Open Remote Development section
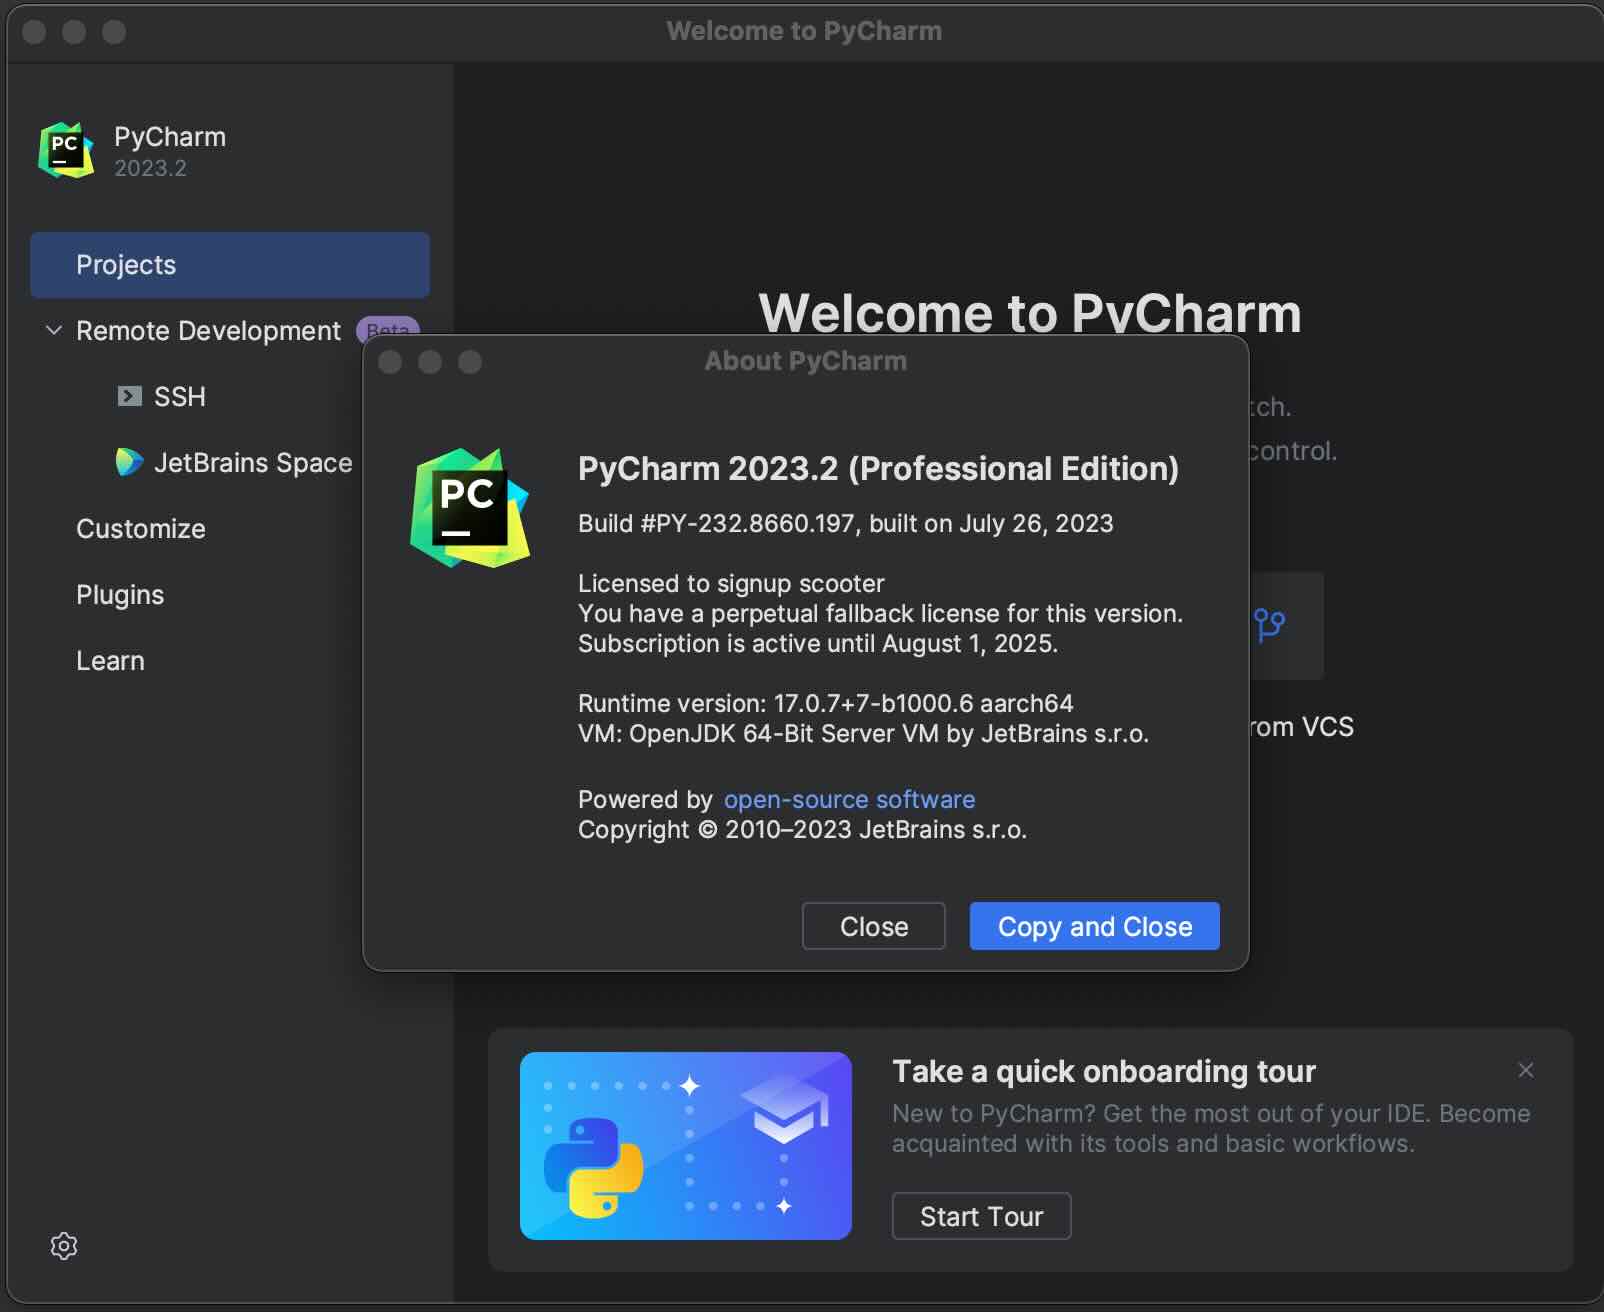Screen dimensions: 1604x1312 pyautogui.click(x=208, y=331)
